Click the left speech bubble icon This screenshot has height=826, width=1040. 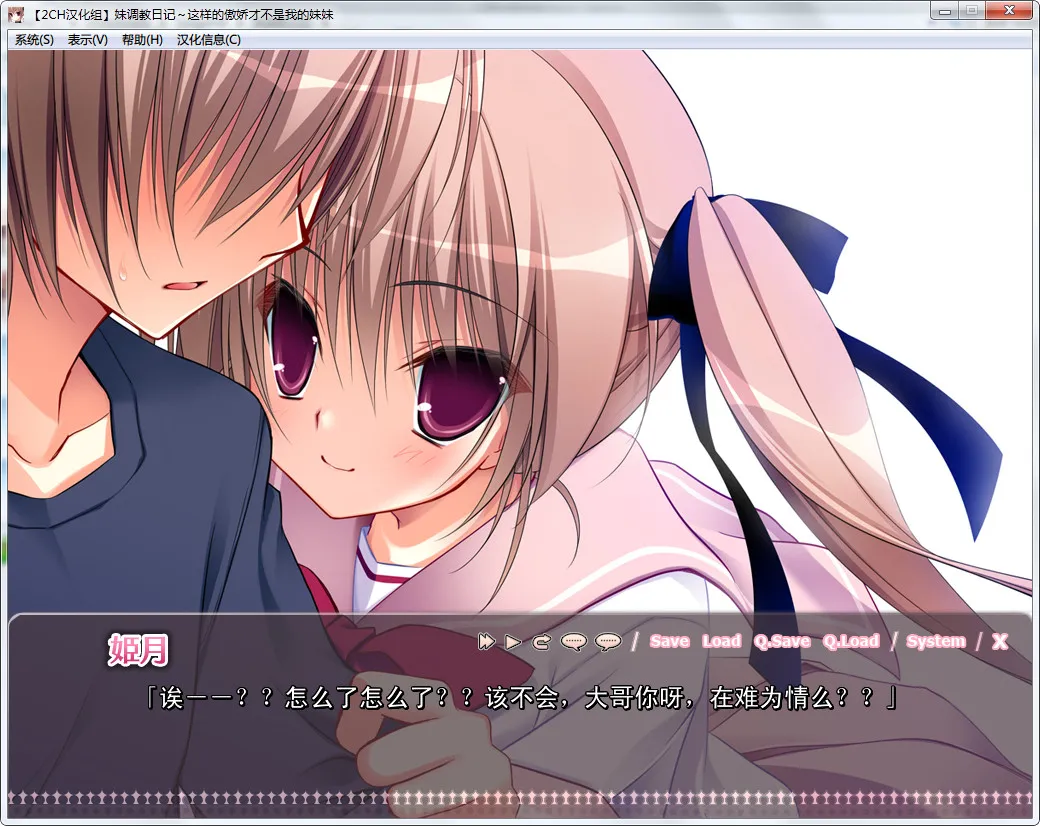point(574,642)
